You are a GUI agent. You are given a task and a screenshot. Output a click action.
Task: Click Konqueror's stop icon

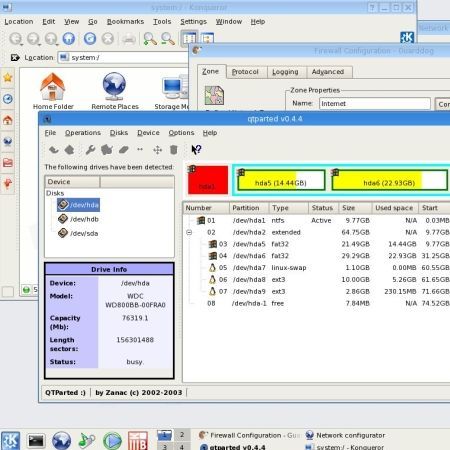[108, 39]
